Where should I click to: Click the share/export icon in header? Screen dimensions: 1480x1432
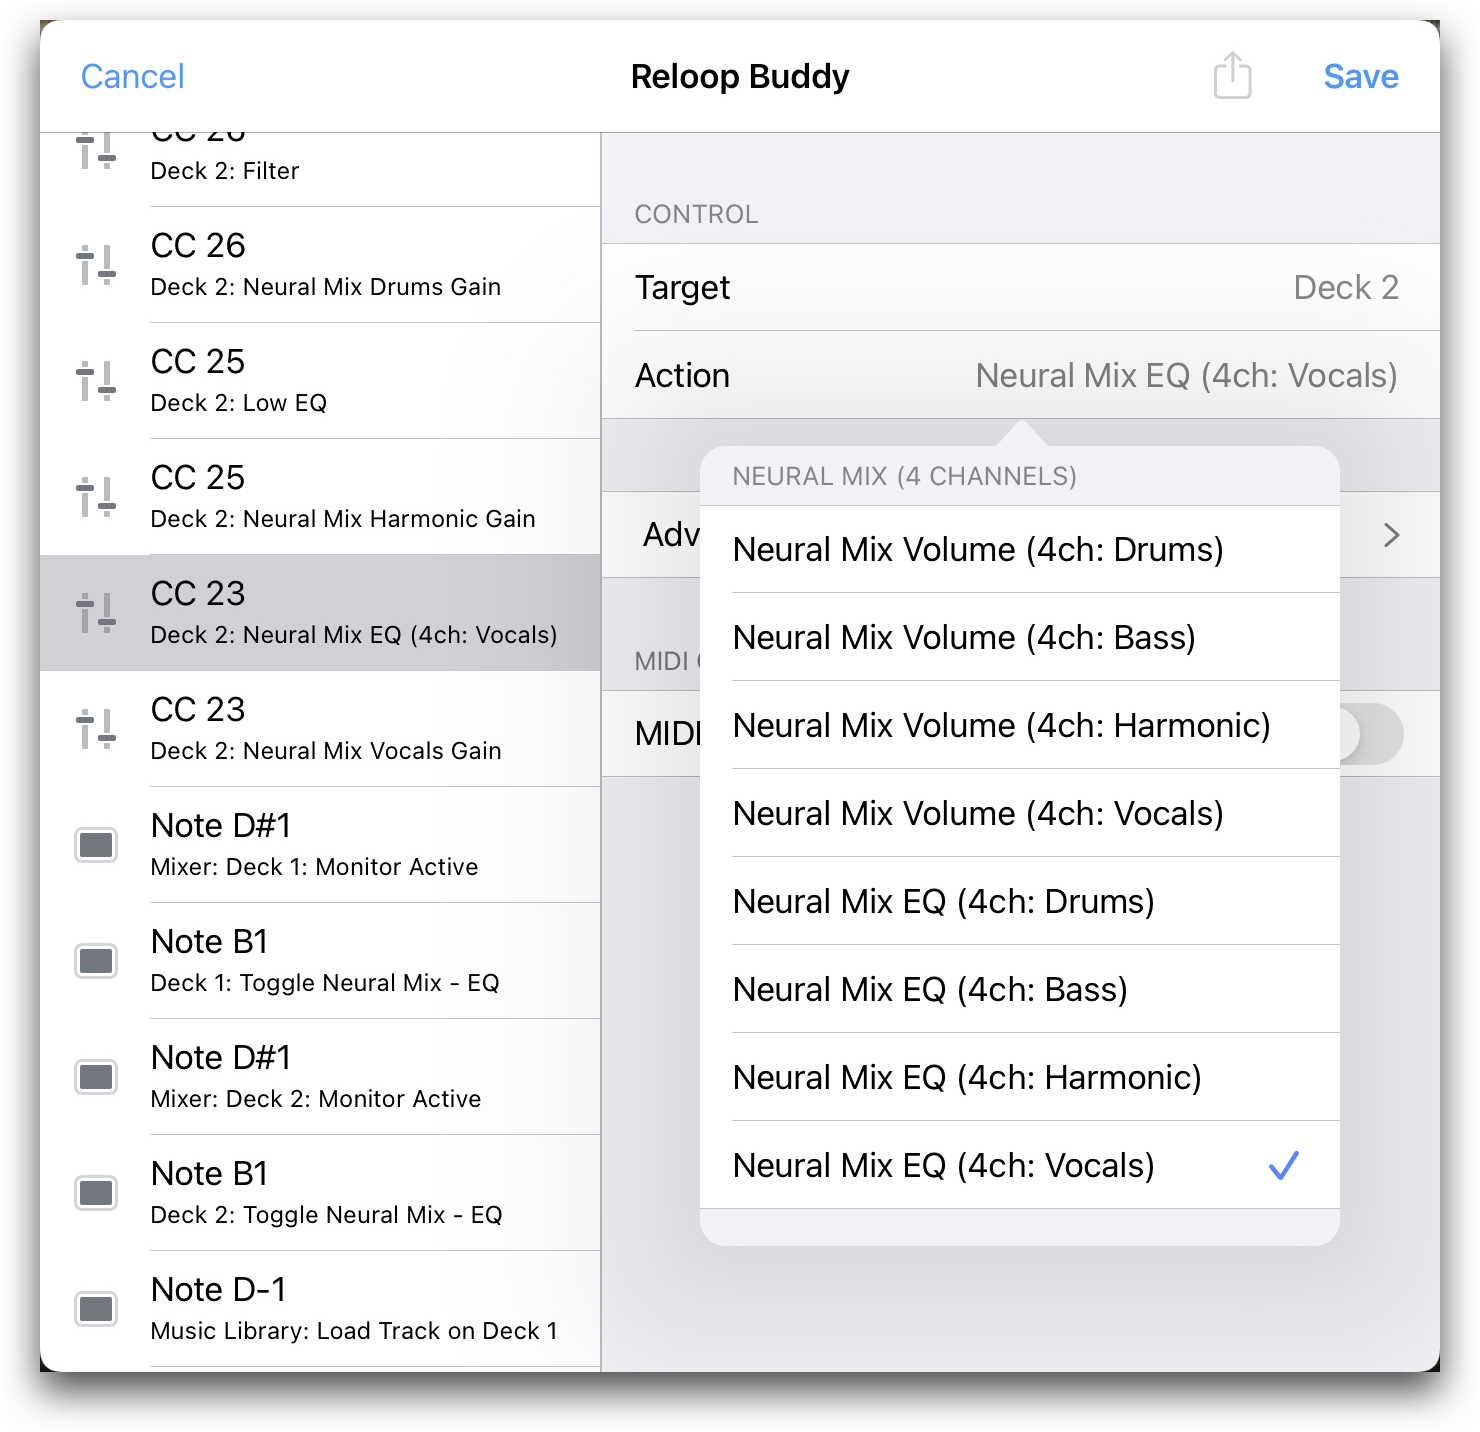[1232, 76]
